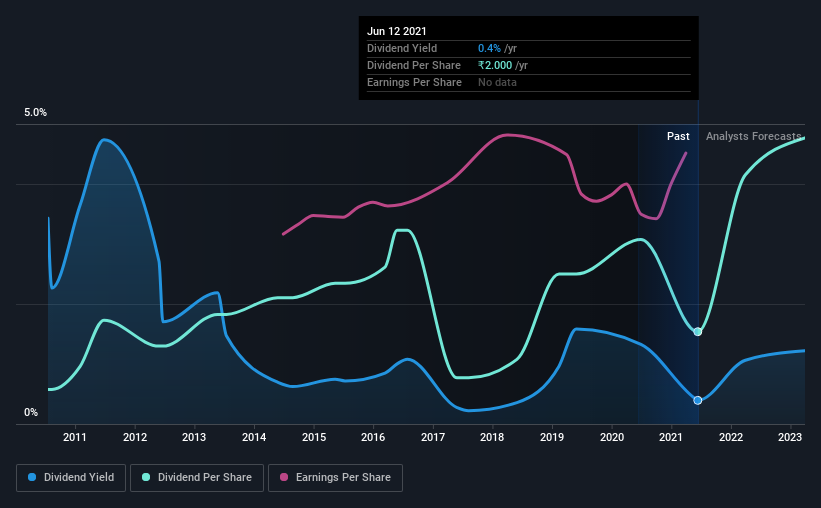821x508 pixels.
Task: Toggle the Earnings Per Share legend series
Action: click(x=335, y=478)
